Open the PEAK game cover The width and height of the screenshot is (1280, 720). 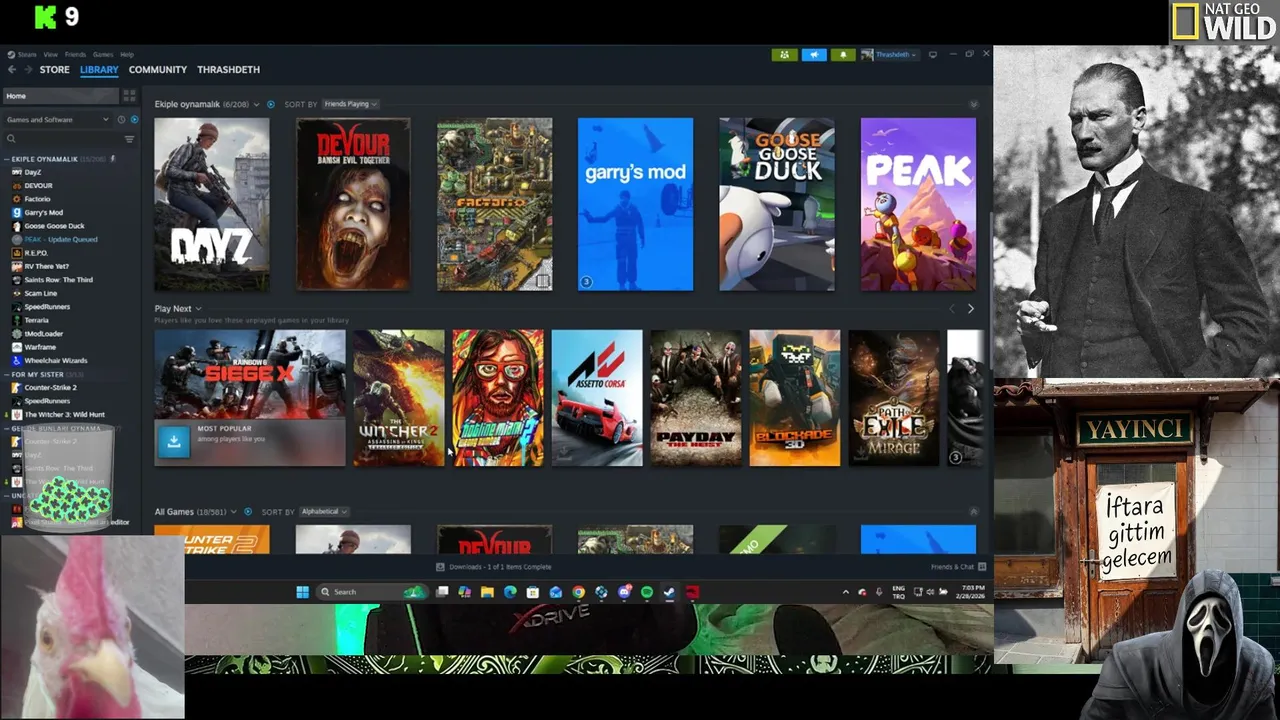coord(918,204)
